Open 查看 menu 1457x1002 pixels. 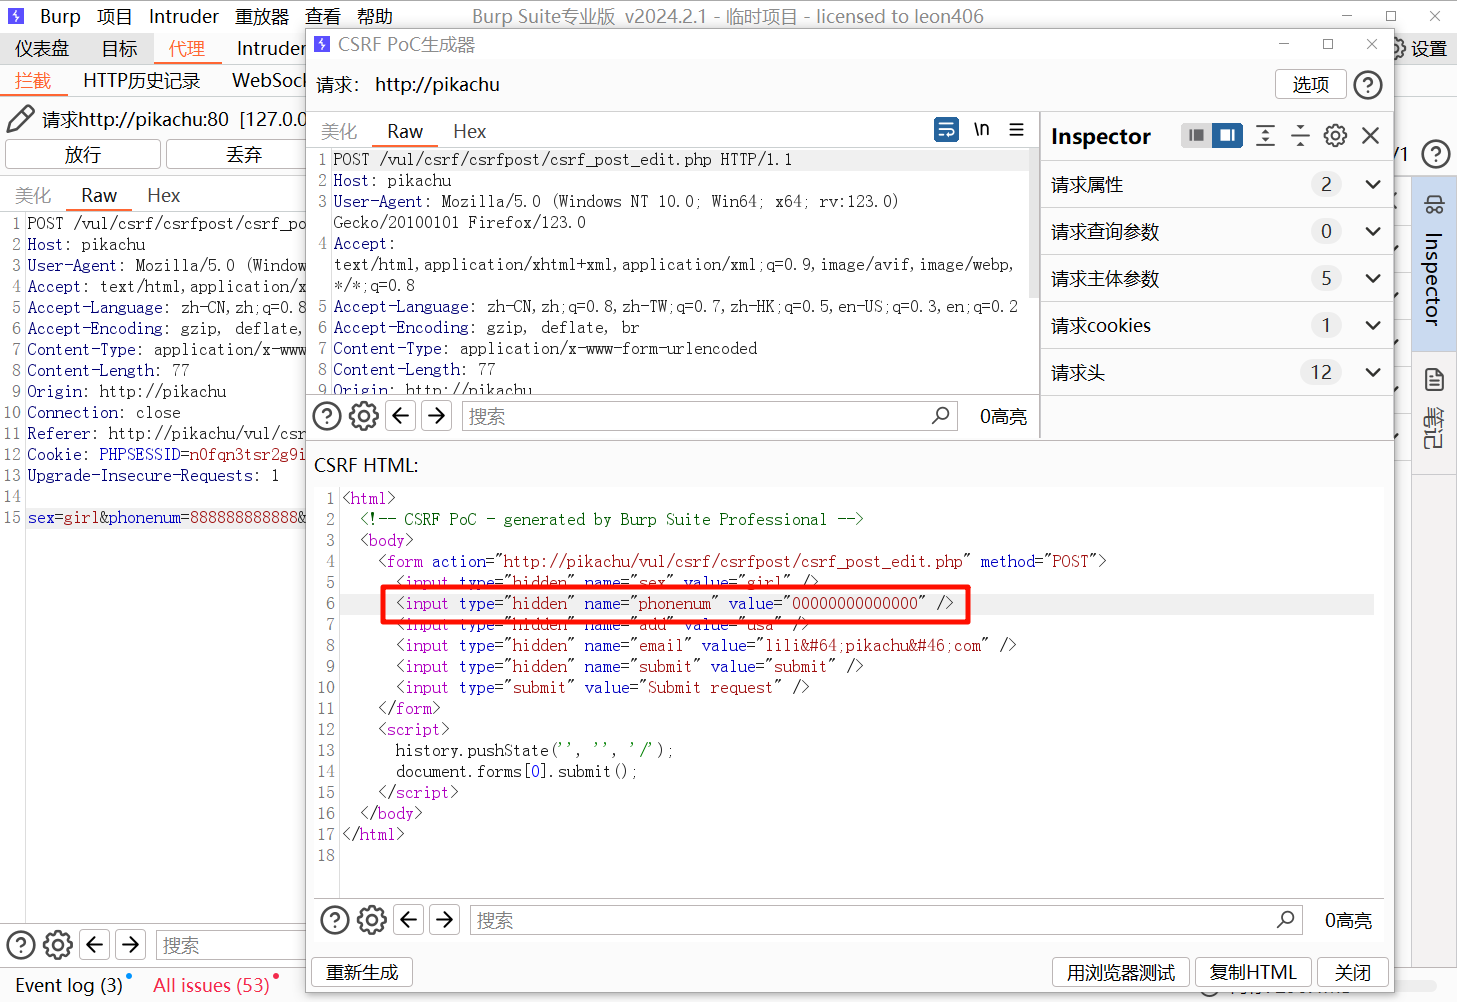point(322,17)
